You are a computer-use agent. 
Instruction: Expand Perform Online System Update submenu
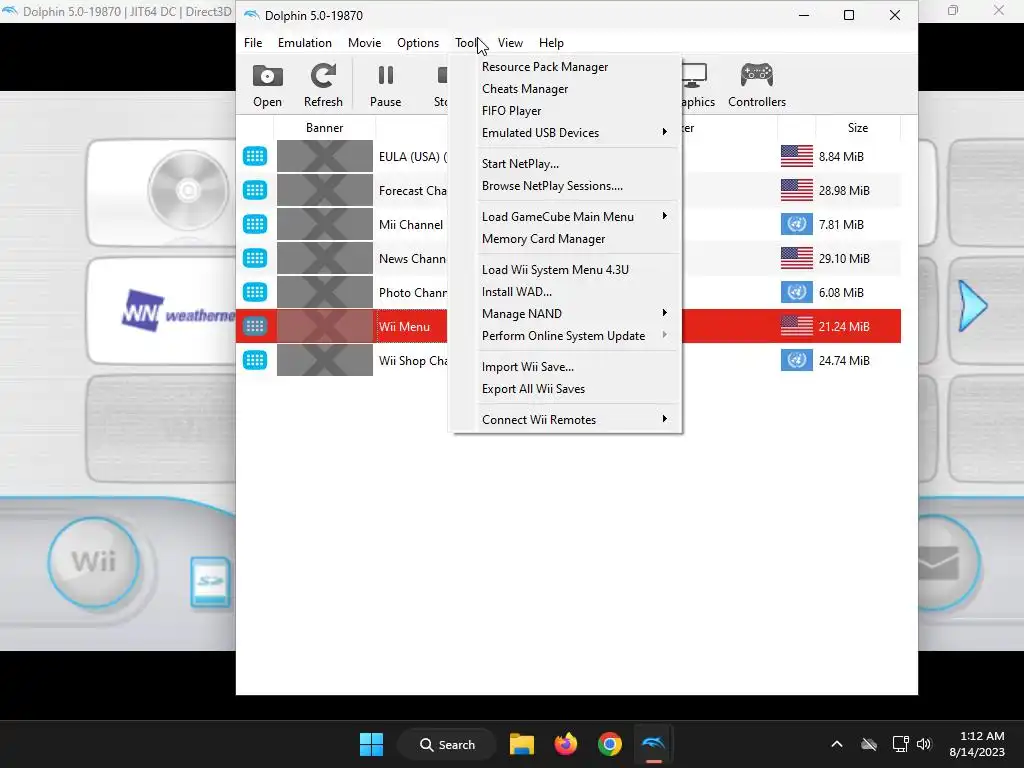[x=568, y=336]
